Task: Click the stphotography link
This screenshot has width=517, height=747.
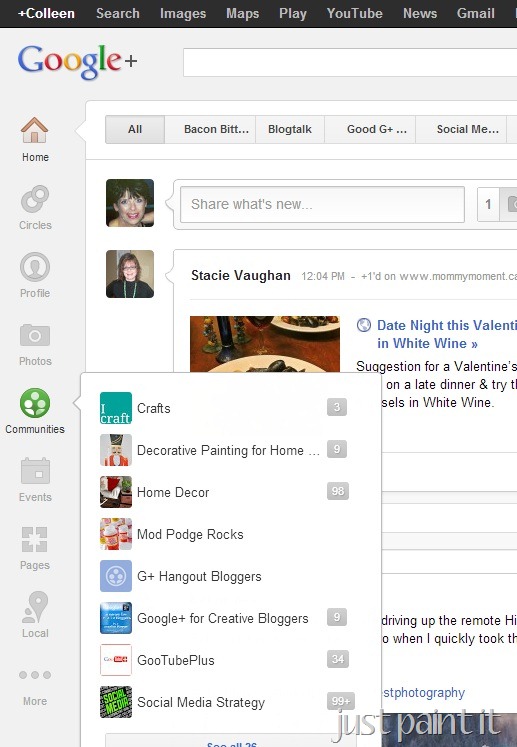Action: 423,693
